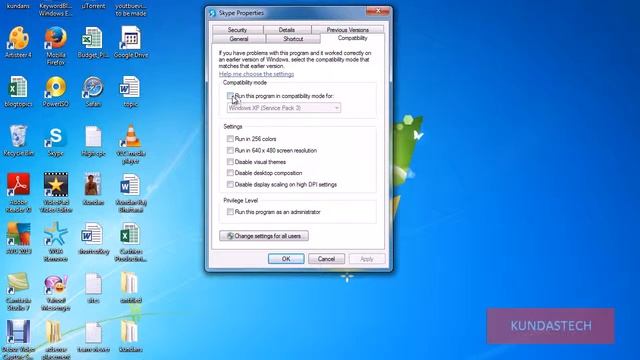640x360 pixels.
Task: Tick Disable desktop composition checkbox
Action: [230, 173]
